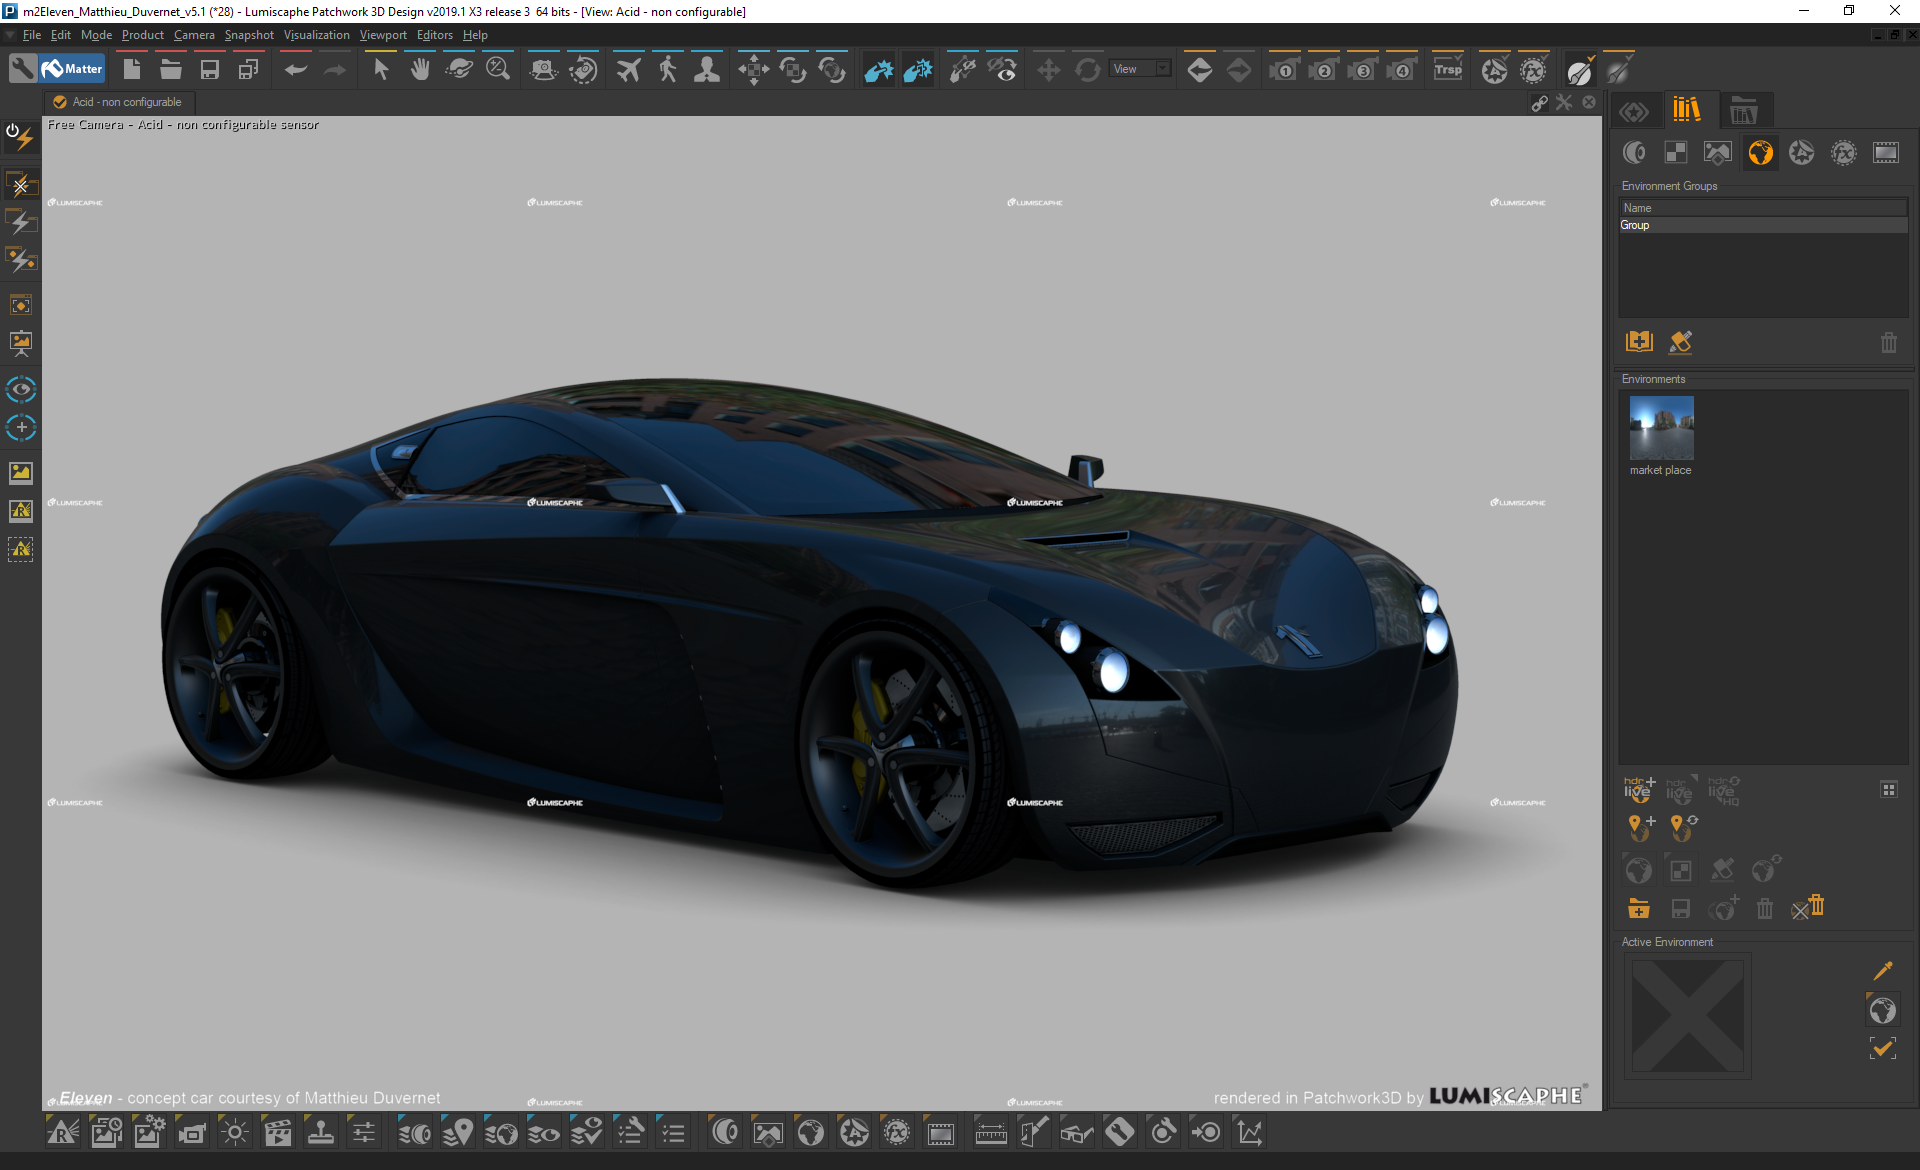Image resolution: width=1920 pixels, height=1170 pixels.
Task: Open the Product menu
Action: [x=143, y=35]
